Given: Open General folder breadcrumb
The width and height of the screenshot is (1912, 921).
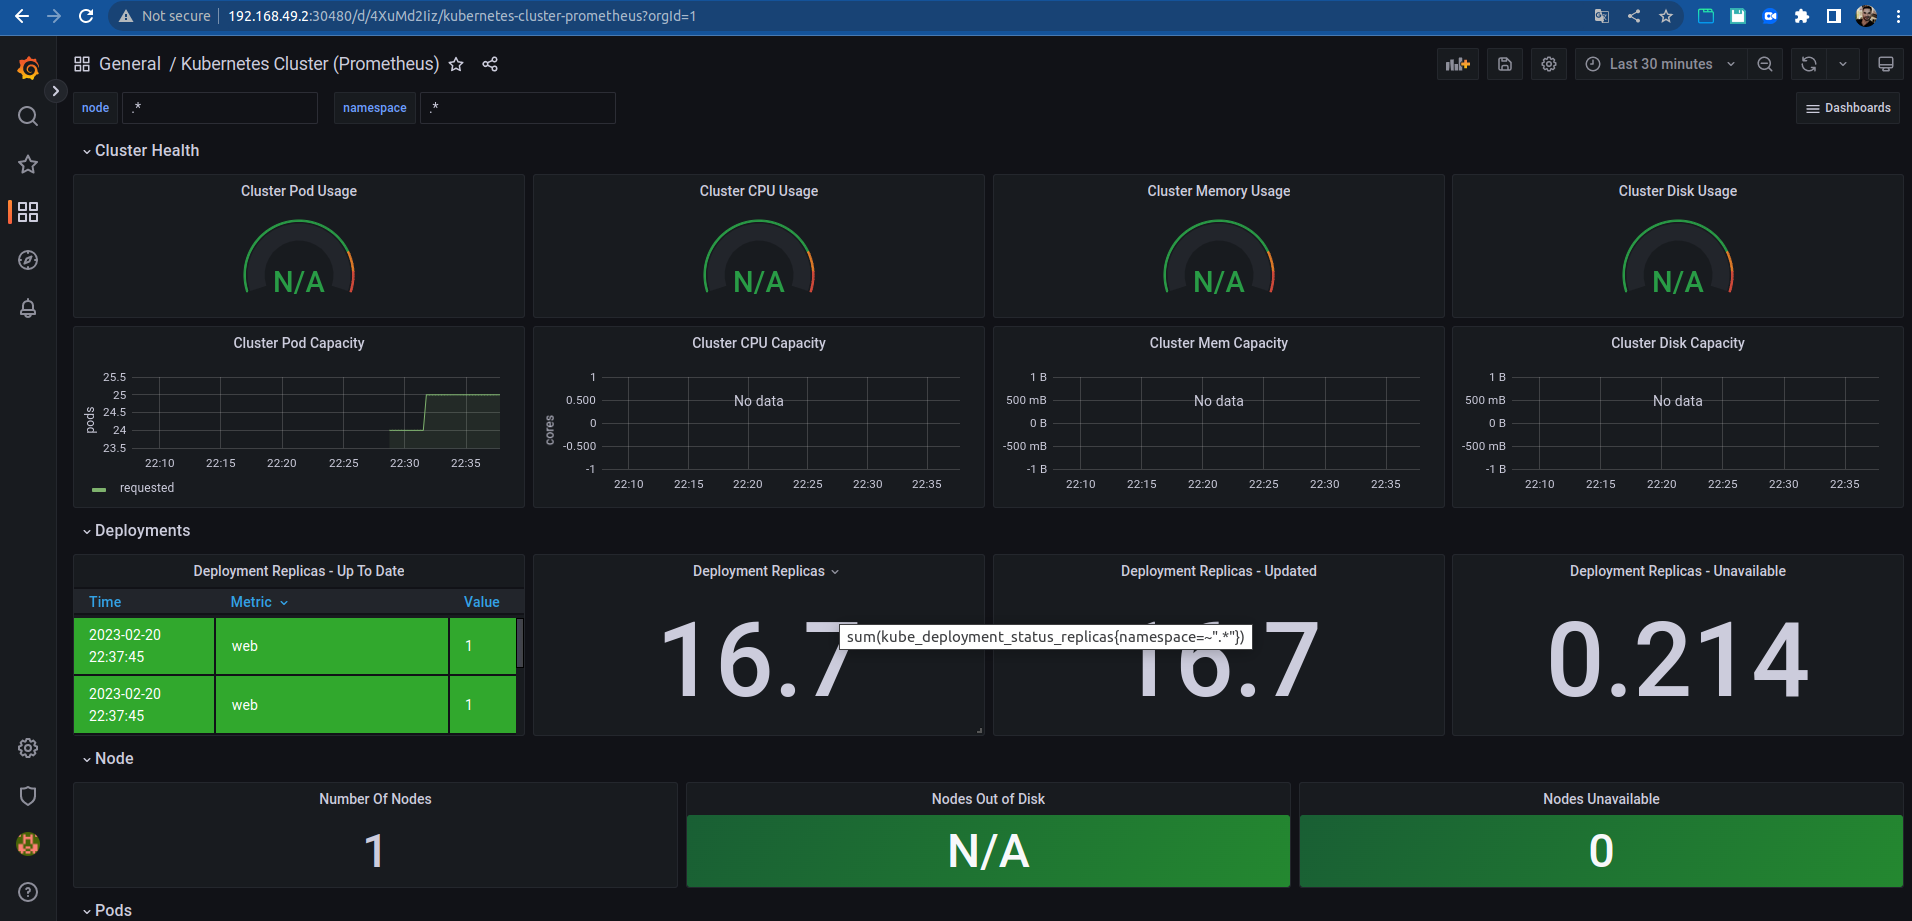Looking at the screenshot, I should coord(130,64).
